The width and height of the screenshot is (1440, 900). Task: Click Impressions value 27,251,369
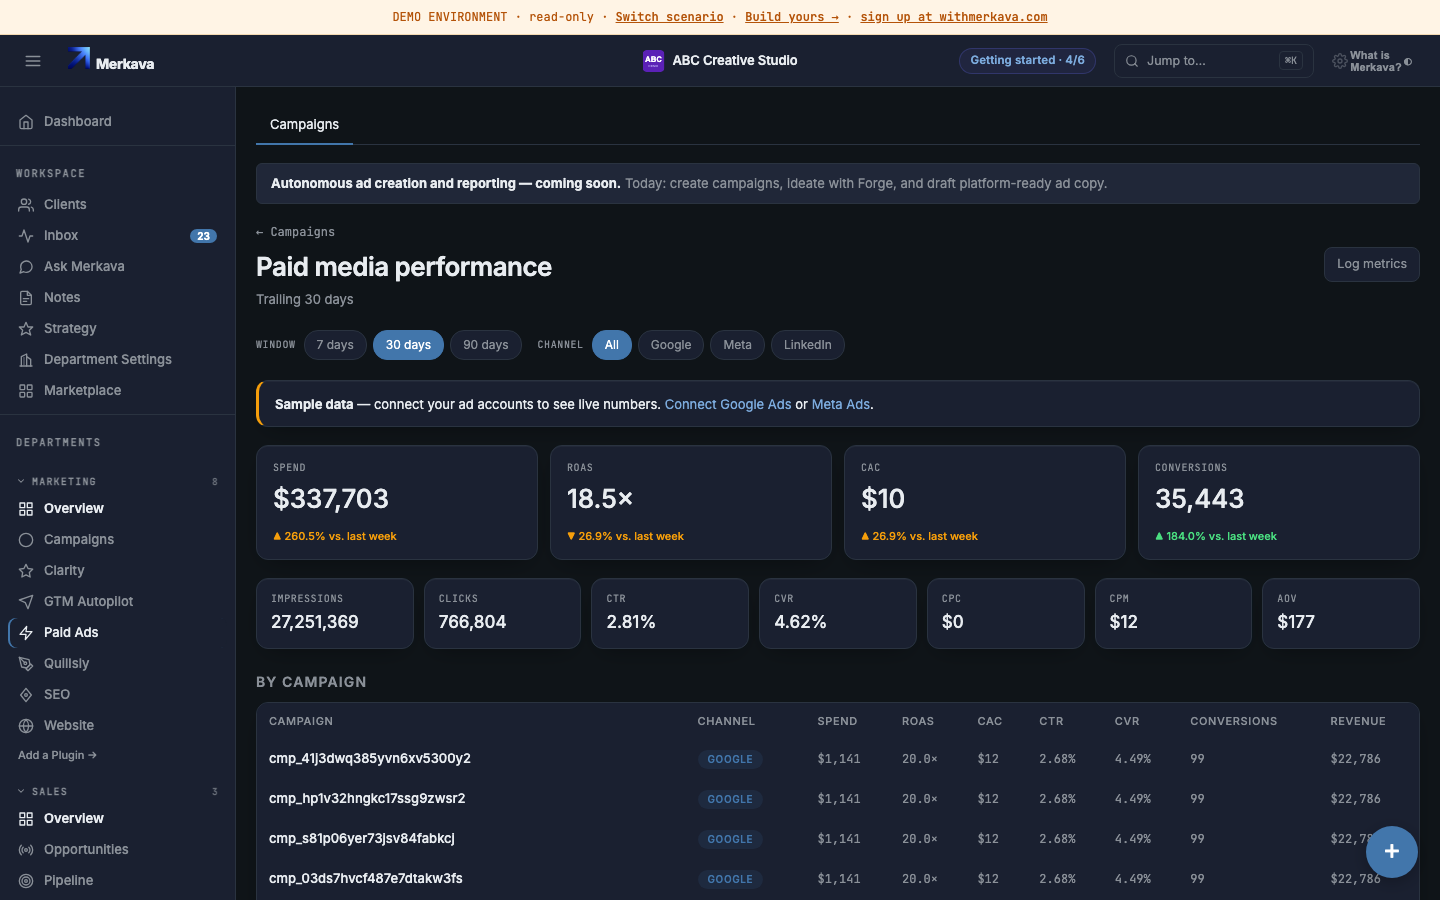point(315,622)
